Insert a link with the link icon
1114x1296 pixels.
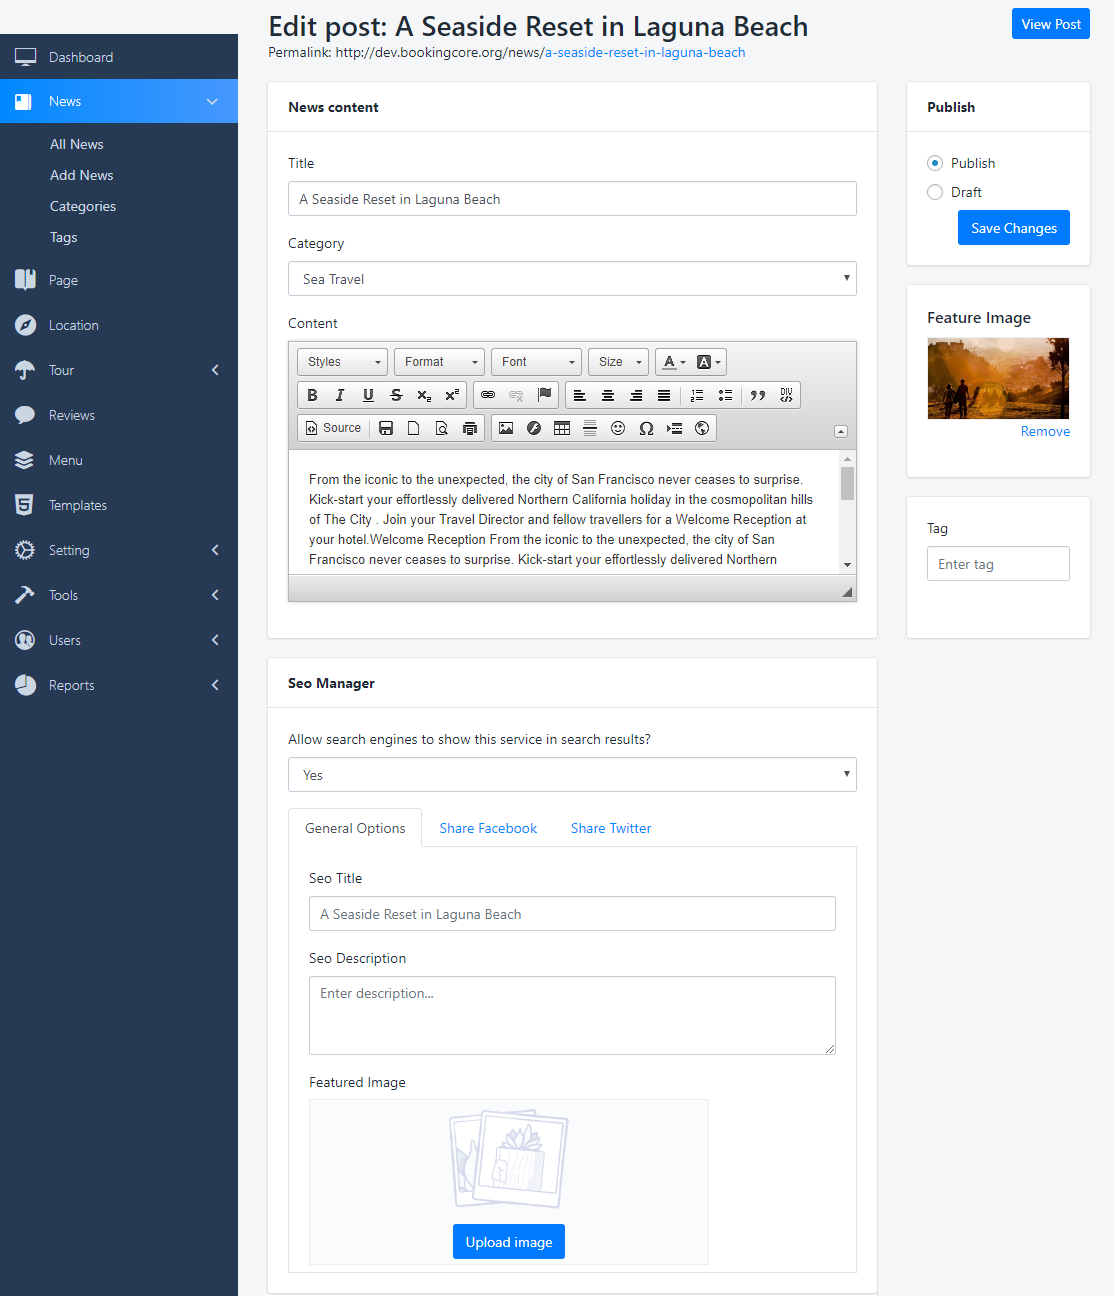[x=488, y=395]
